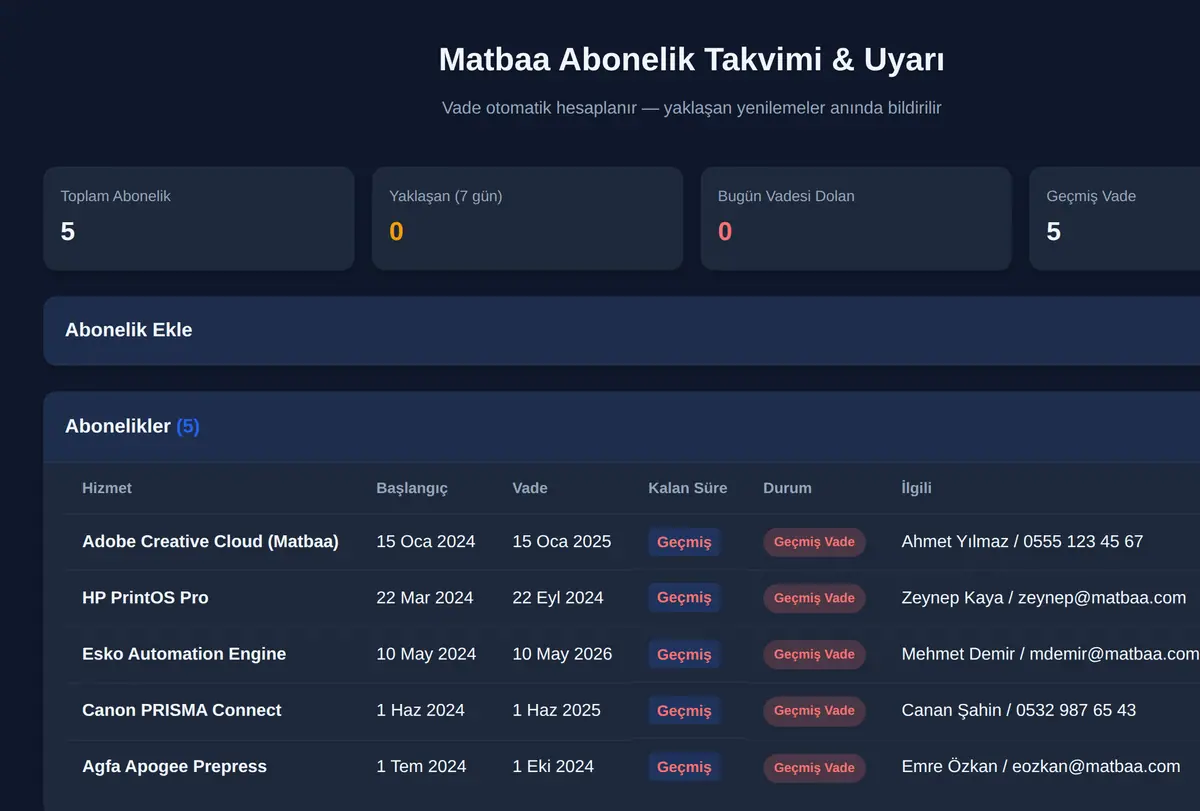Viewport: 1200px width, 811px height.
Task: Click Geçmiş remaining-time badge in Adobe row
Action: point(684,542)
